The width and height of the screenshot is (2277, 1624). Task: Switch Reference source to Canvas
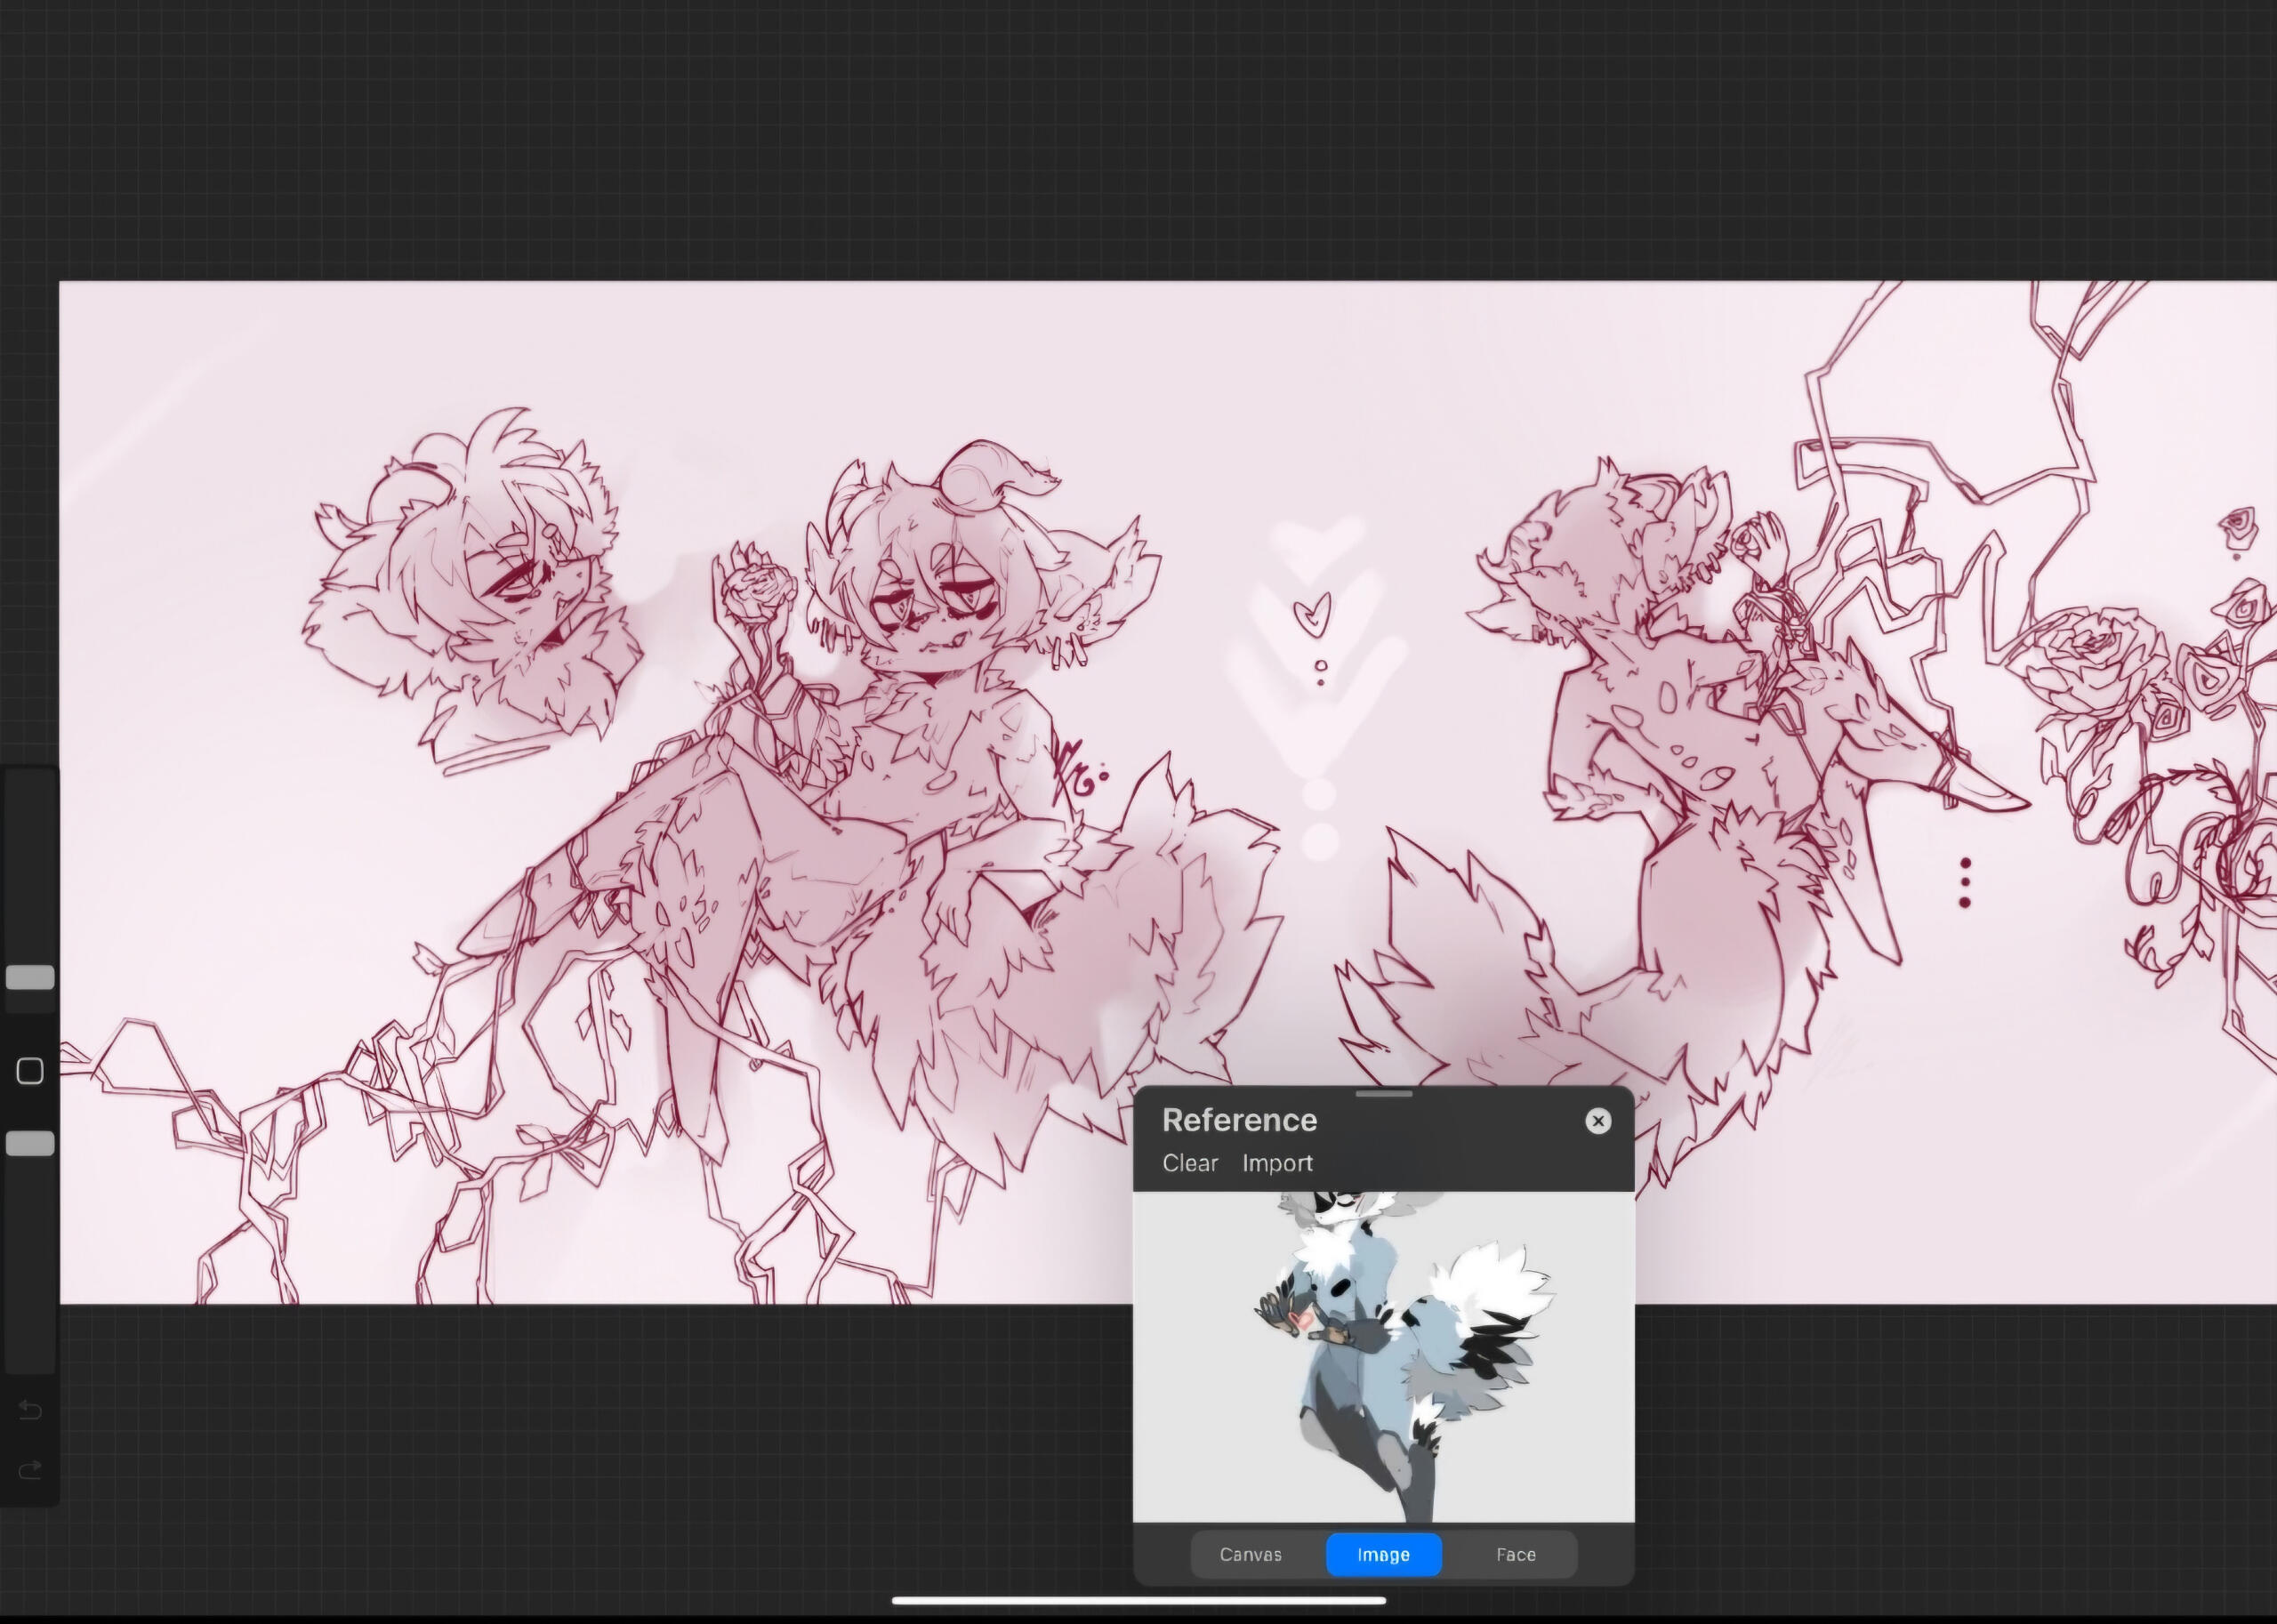[x=1250, y=1554]
